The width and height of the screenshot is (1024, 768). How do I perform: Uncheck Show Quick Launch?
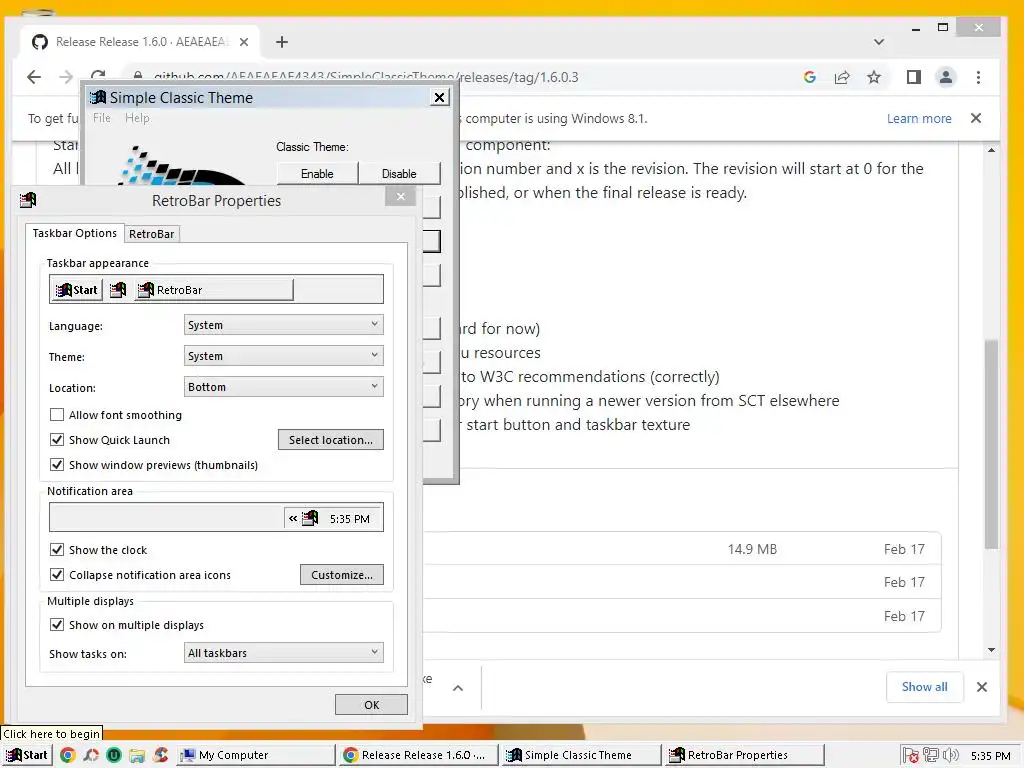pyautogui.click(x=57, y=440)
